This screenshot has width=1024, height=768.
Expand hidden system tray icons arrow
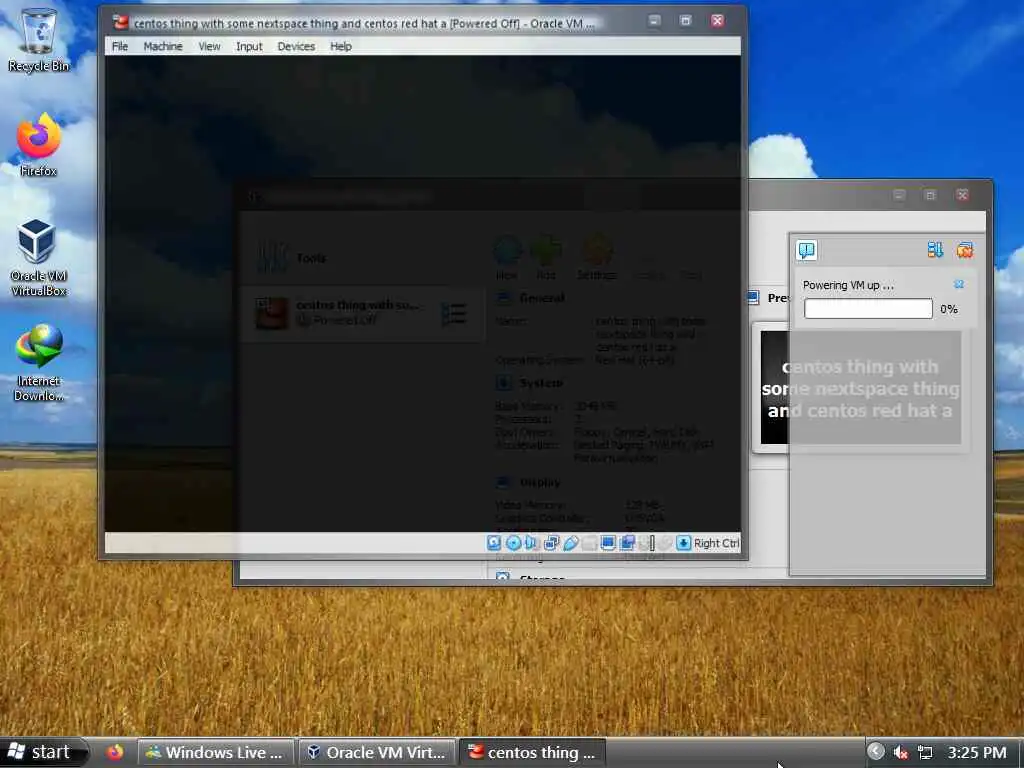(x=876, y=752)
